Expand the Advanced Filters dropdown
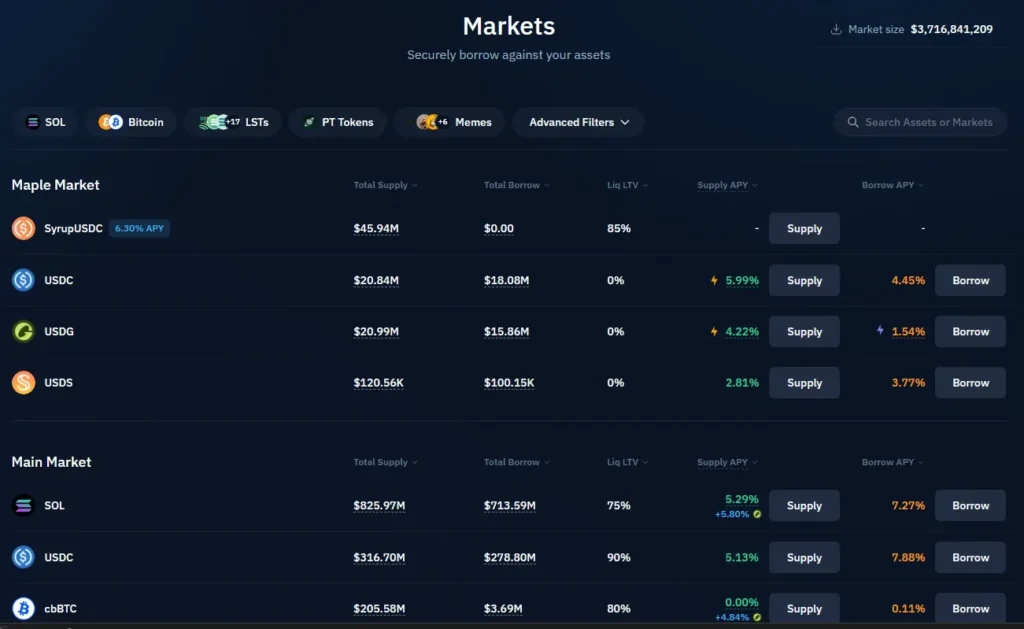The image size is (1024, 629). (x=579, y=122)
